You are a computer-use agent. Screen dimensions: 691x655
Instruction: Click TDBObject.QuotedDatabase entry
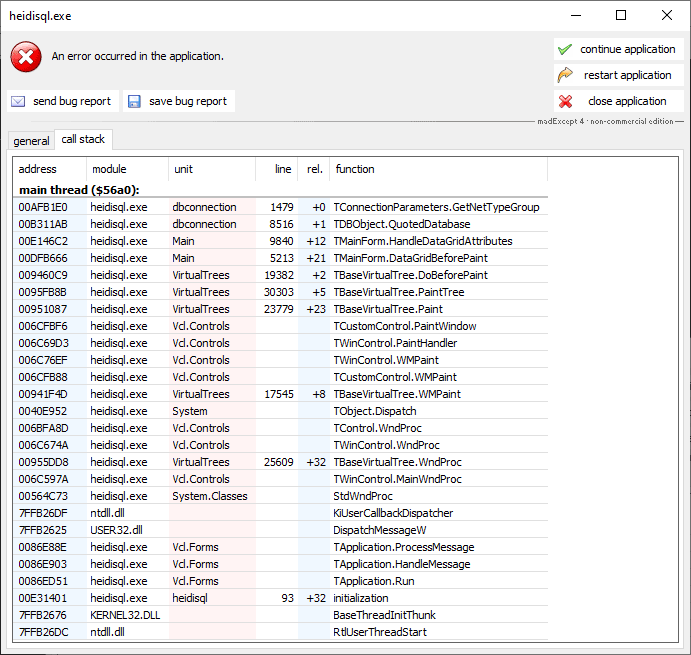click(x=401, y=224)
